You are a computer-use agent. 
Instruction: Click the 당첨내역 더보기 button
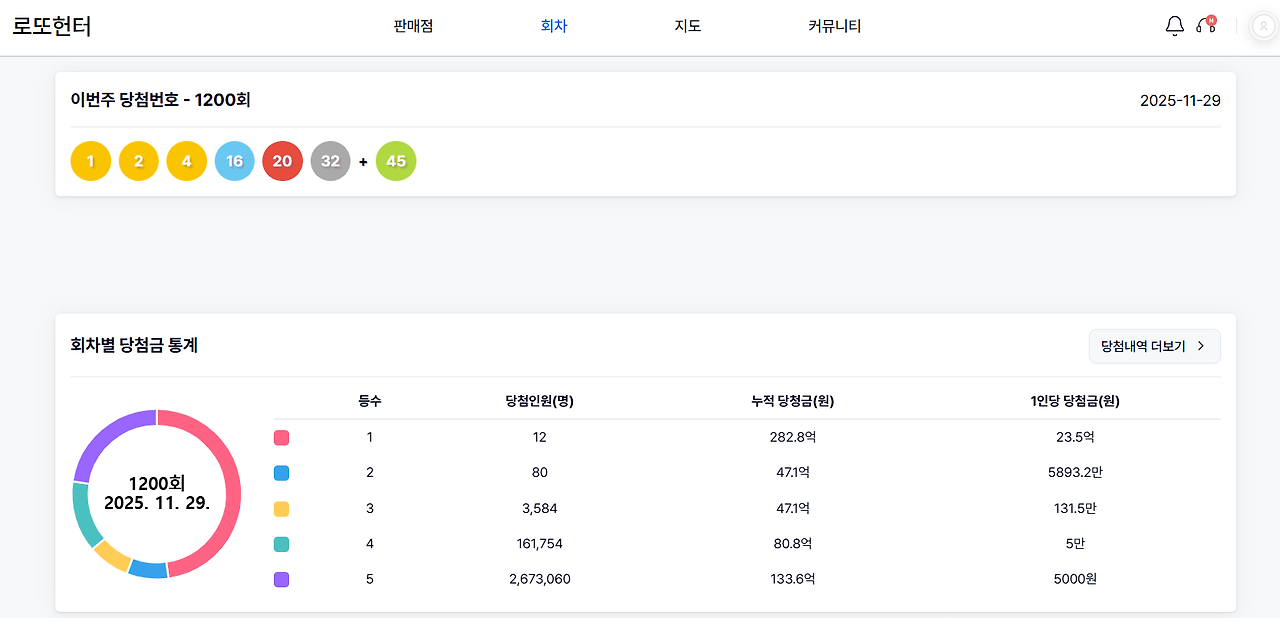pos(1155,346)
